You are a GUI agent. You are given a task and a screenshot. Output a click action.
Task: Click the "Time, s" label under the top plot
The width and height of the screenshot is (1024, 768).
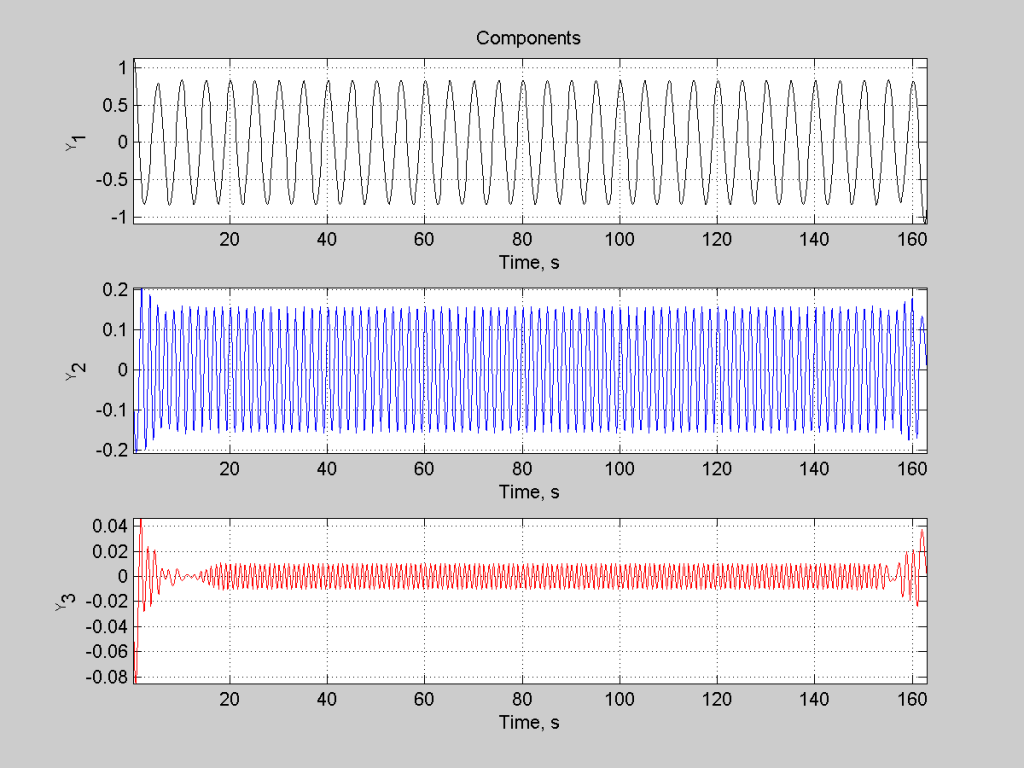(x=528, y=263)
